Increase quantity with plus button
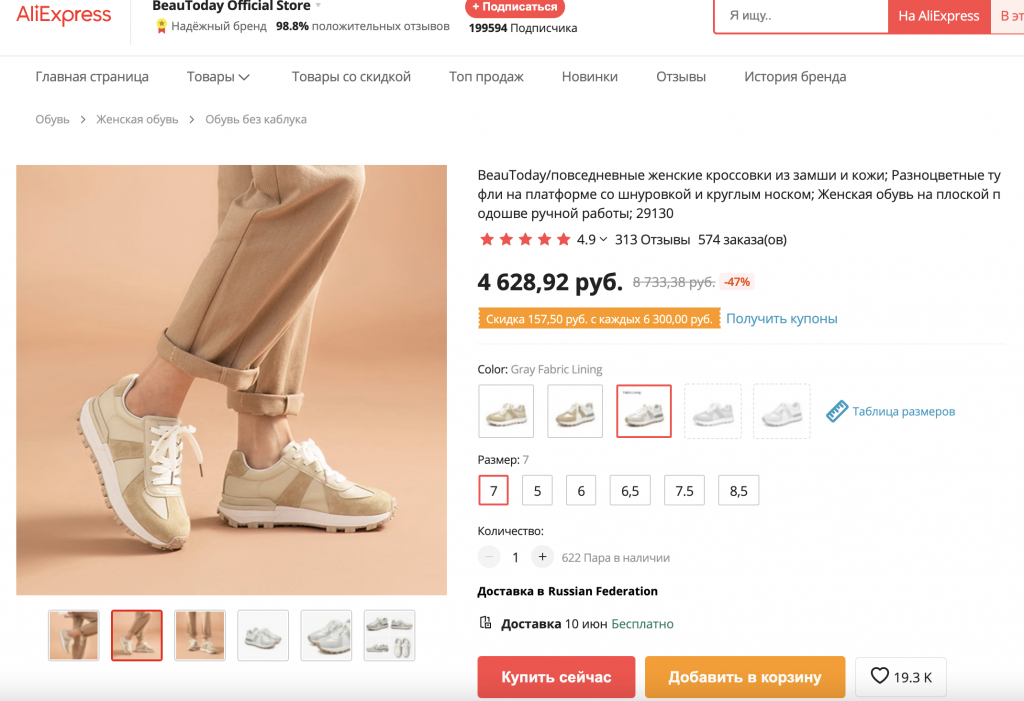 [542, 557]
